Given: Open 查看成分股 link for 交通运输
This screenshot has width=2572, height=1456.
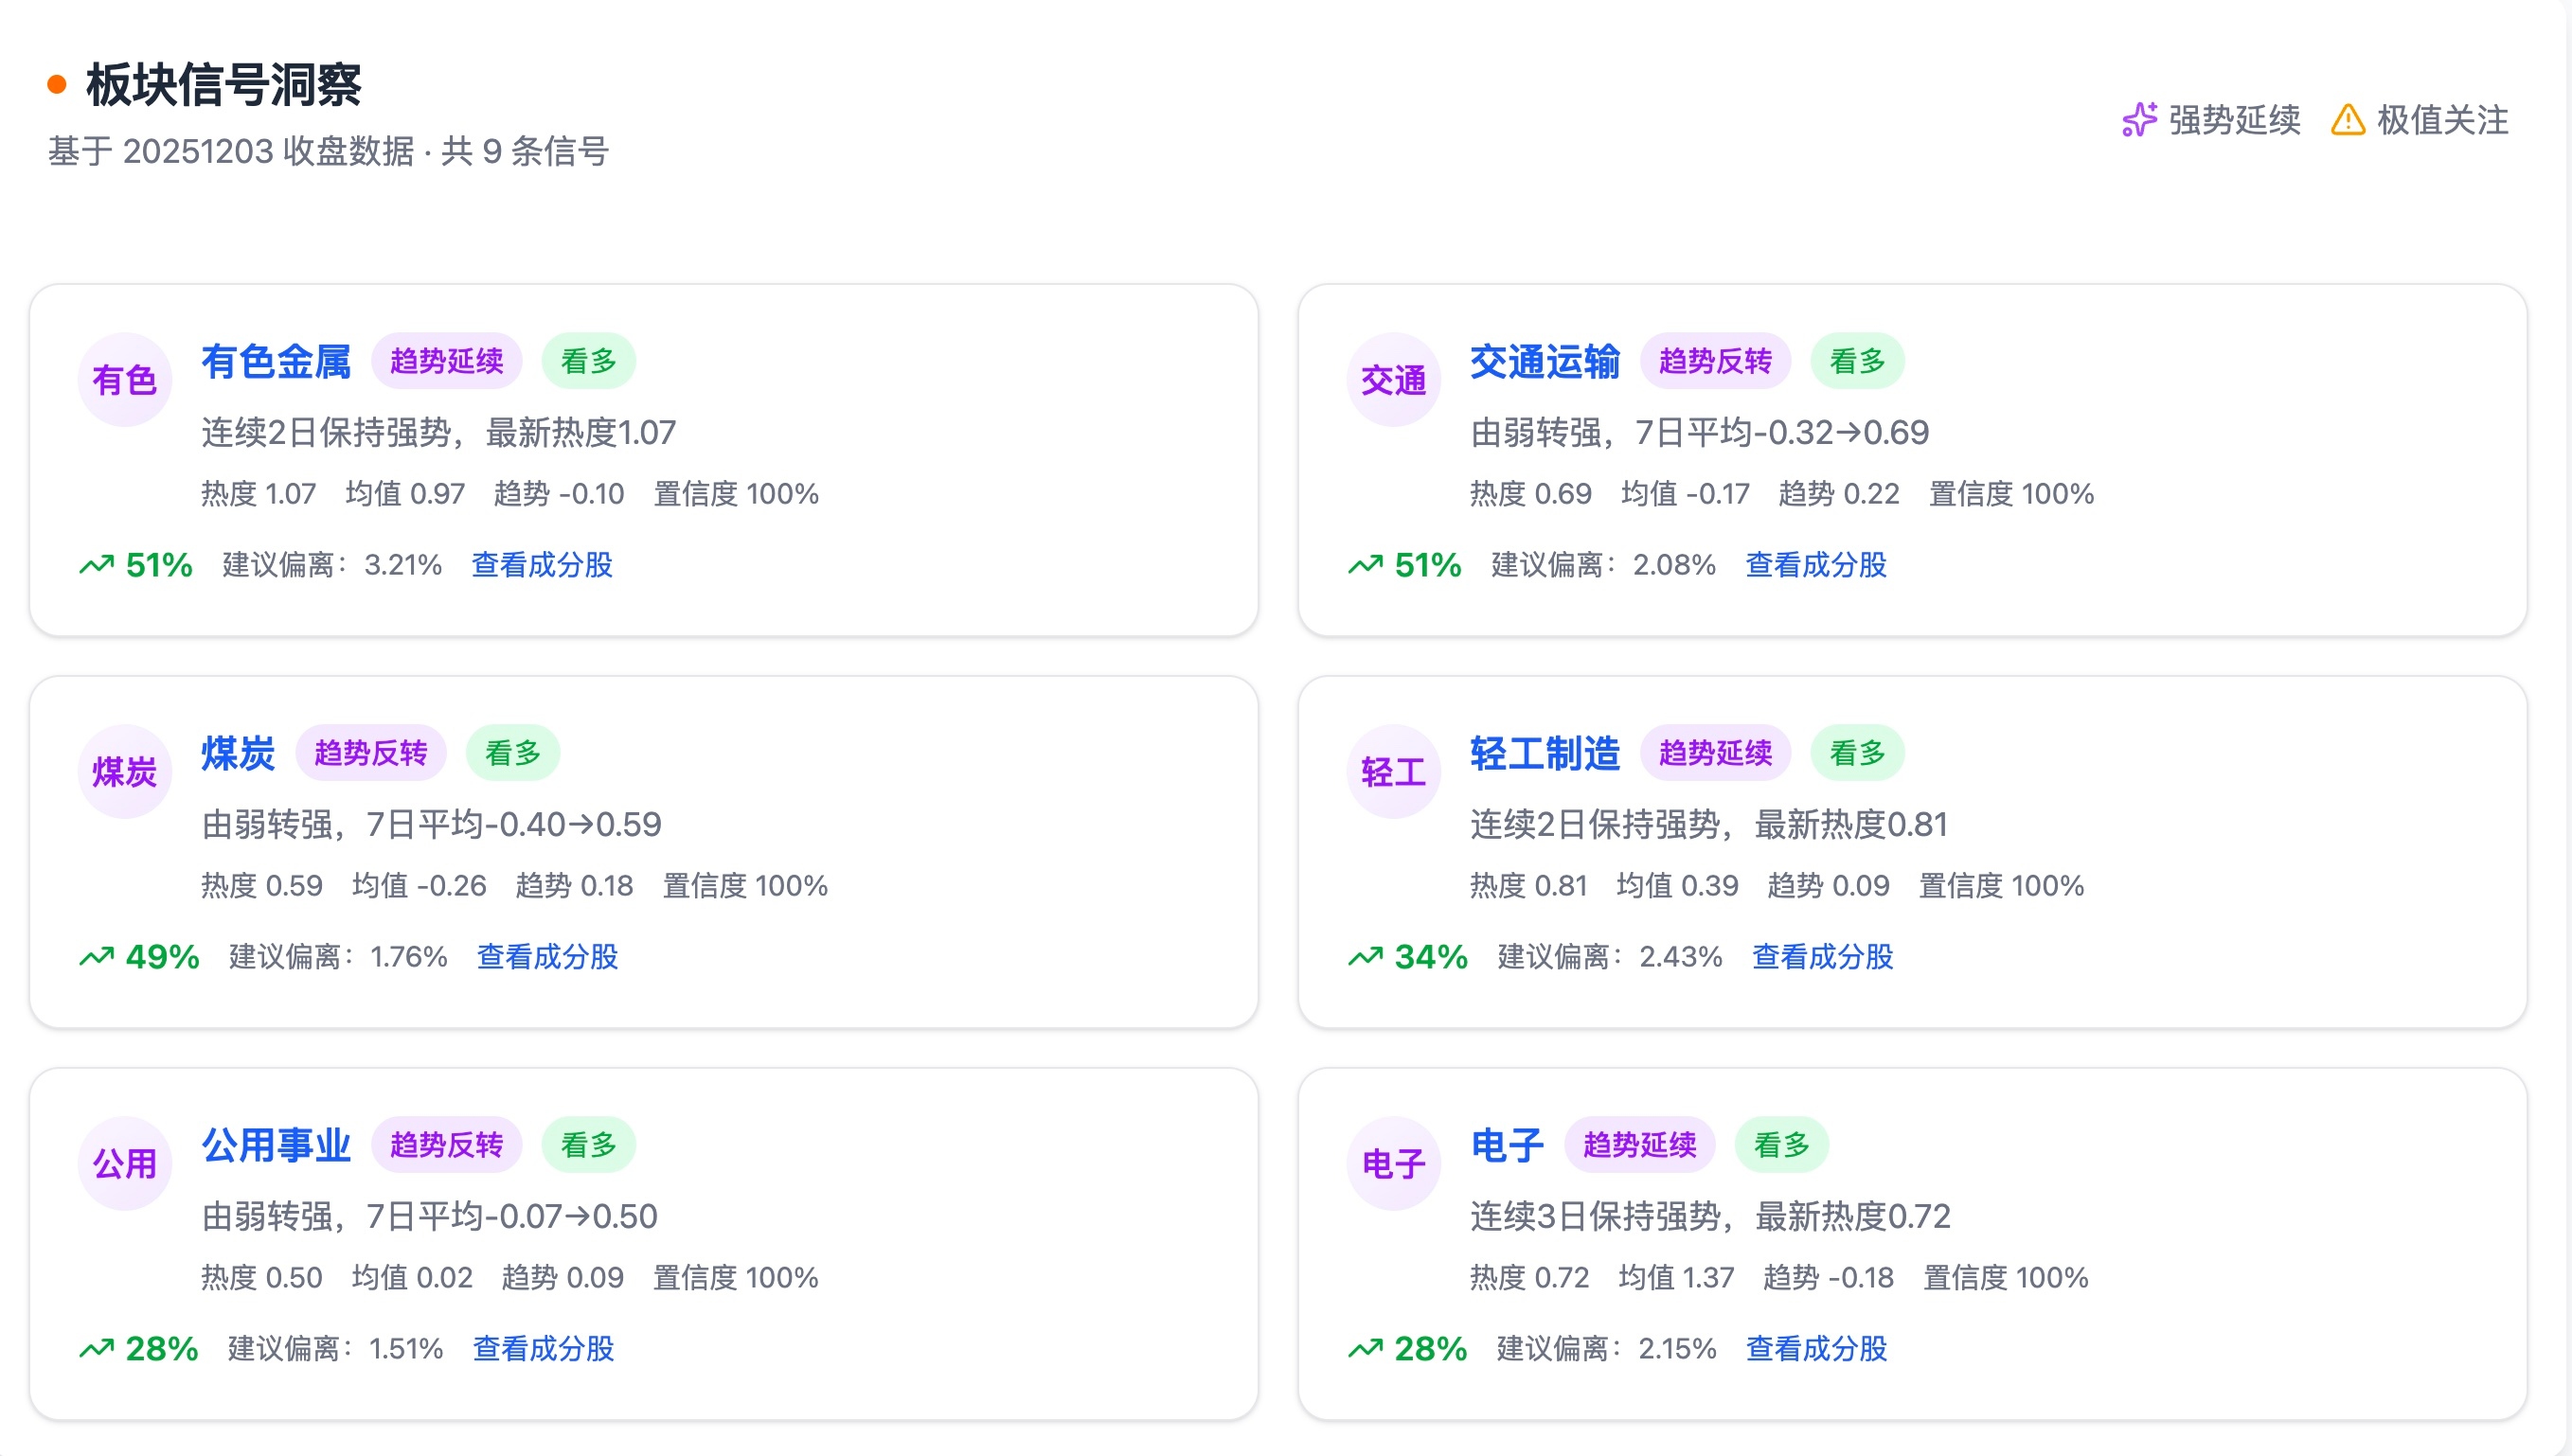Looking at the screenshot, I should click(x=1815, y=565).
